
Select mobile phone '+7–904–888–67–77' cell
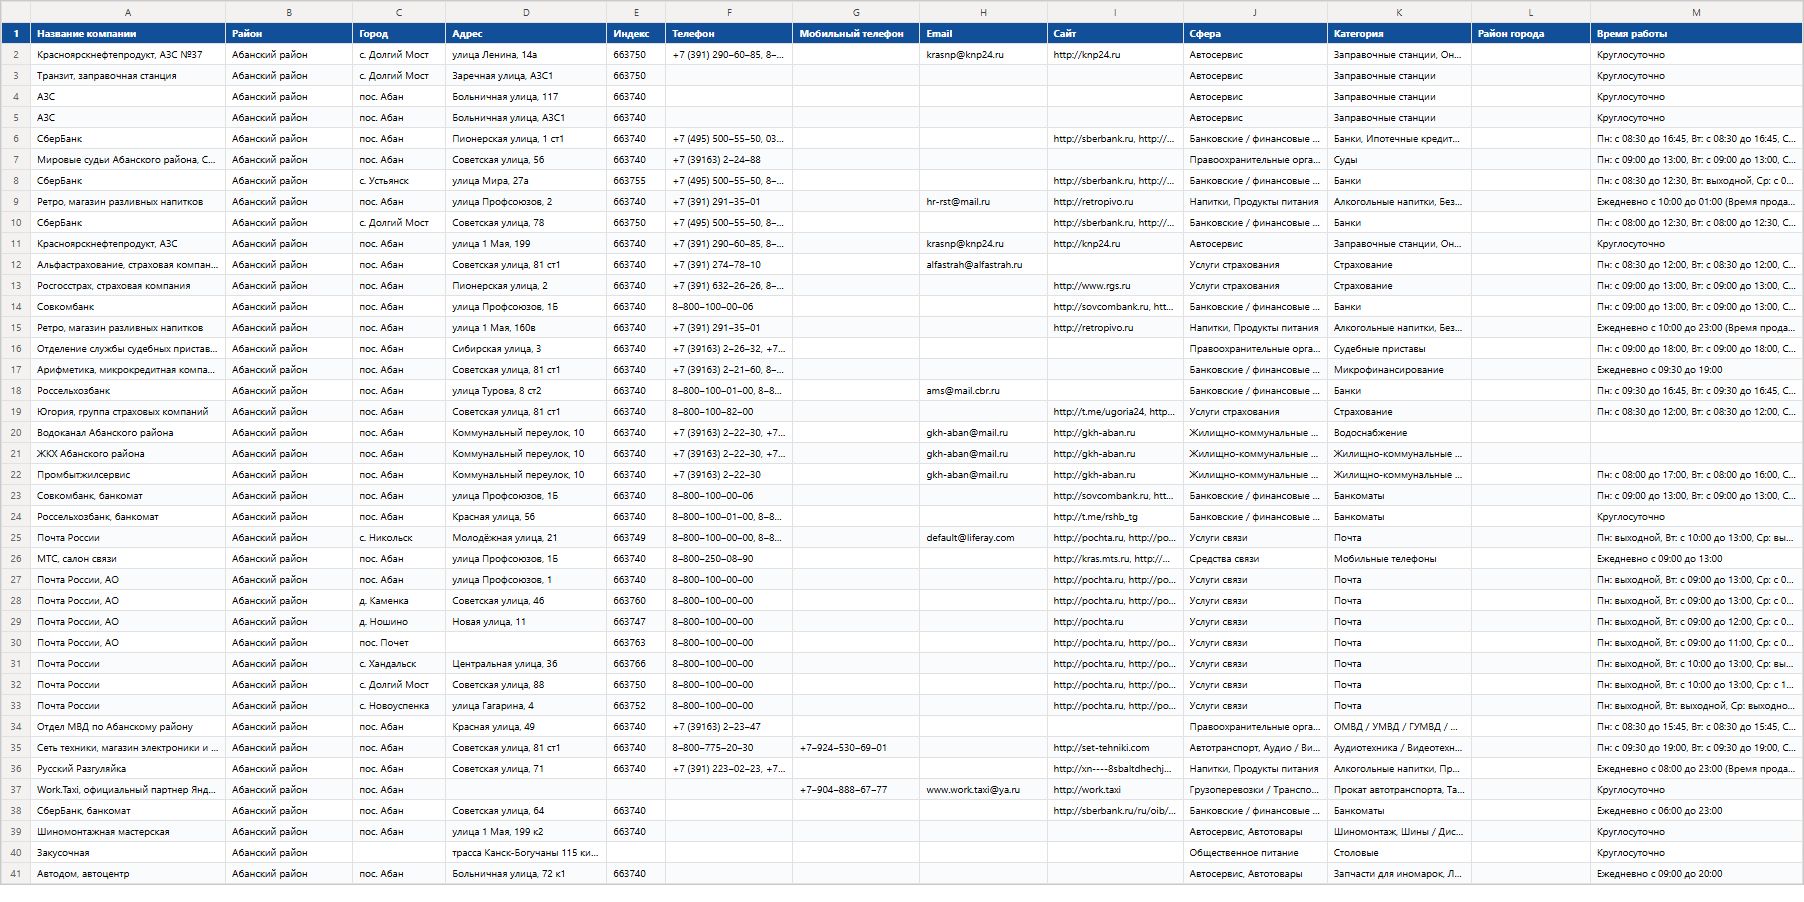(856, 790)
